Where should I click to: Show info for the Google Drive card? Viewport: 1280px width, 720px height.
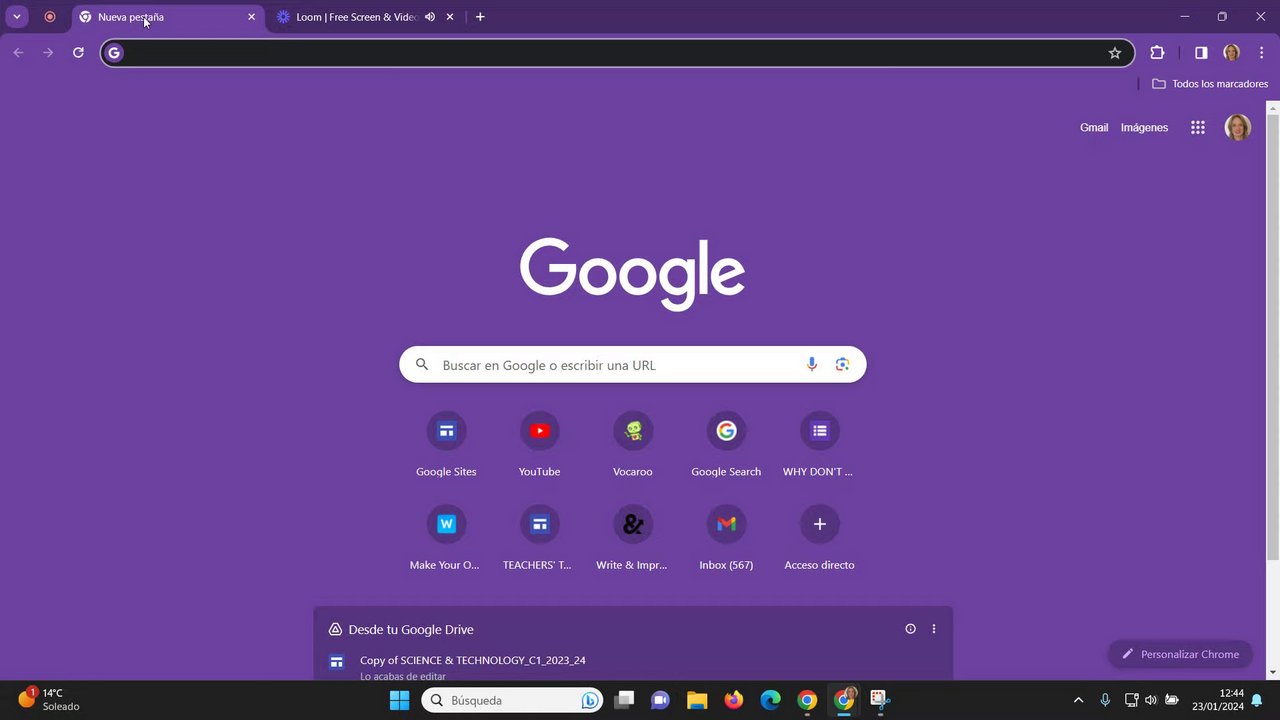(910, 629)
